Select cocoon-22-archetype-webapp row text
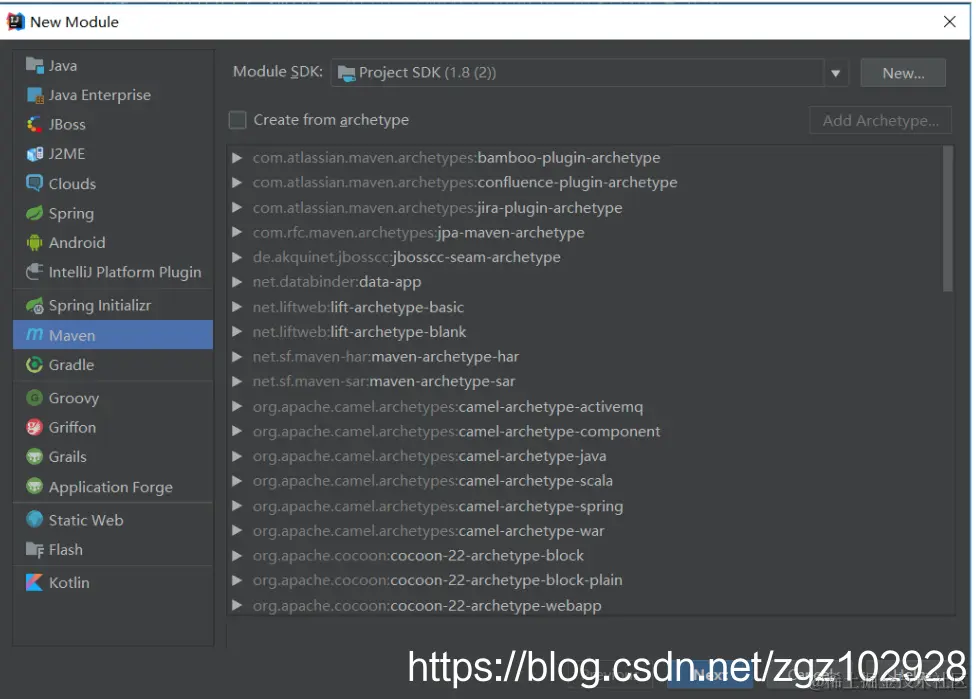Viewport: 976px width, 699px height. click(x=427, y=606)
